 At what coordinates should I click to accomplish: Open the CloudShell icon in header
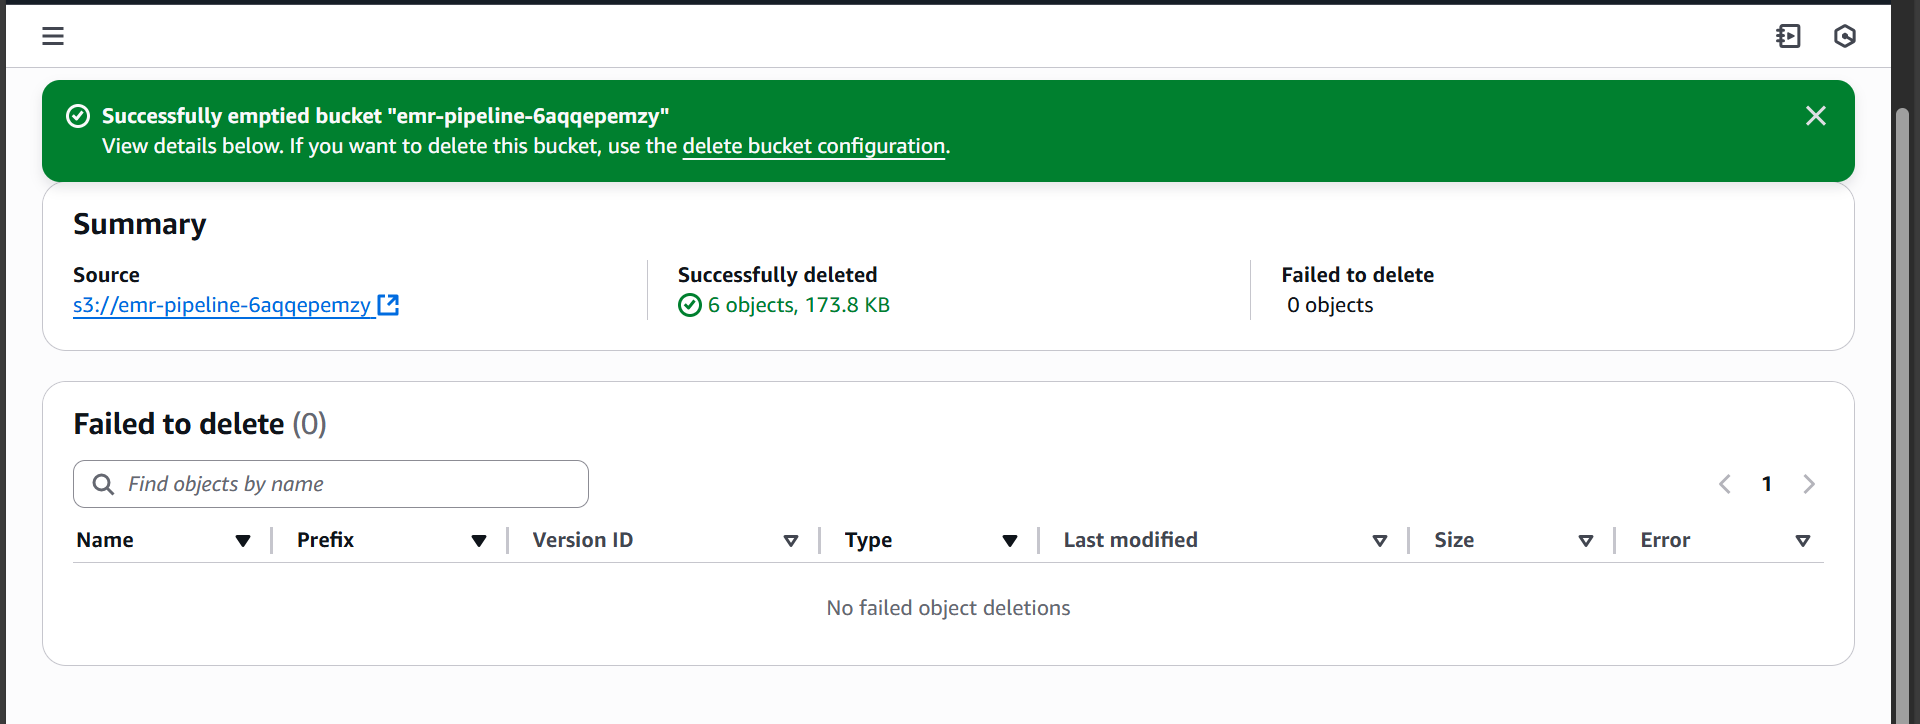pyautogui.click(x=1788, y=36)
